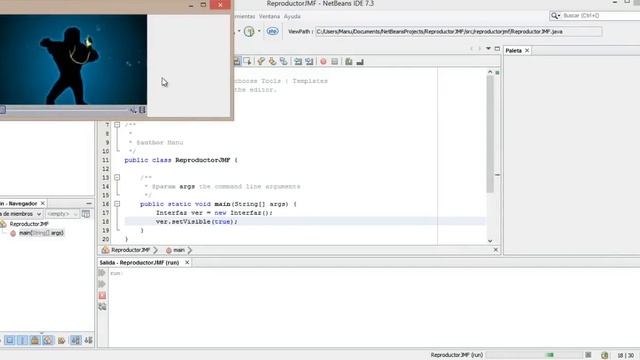This screenshot has height=360, width=640.
Task: Click the ViewPath file path field
Action: [458, 31]
